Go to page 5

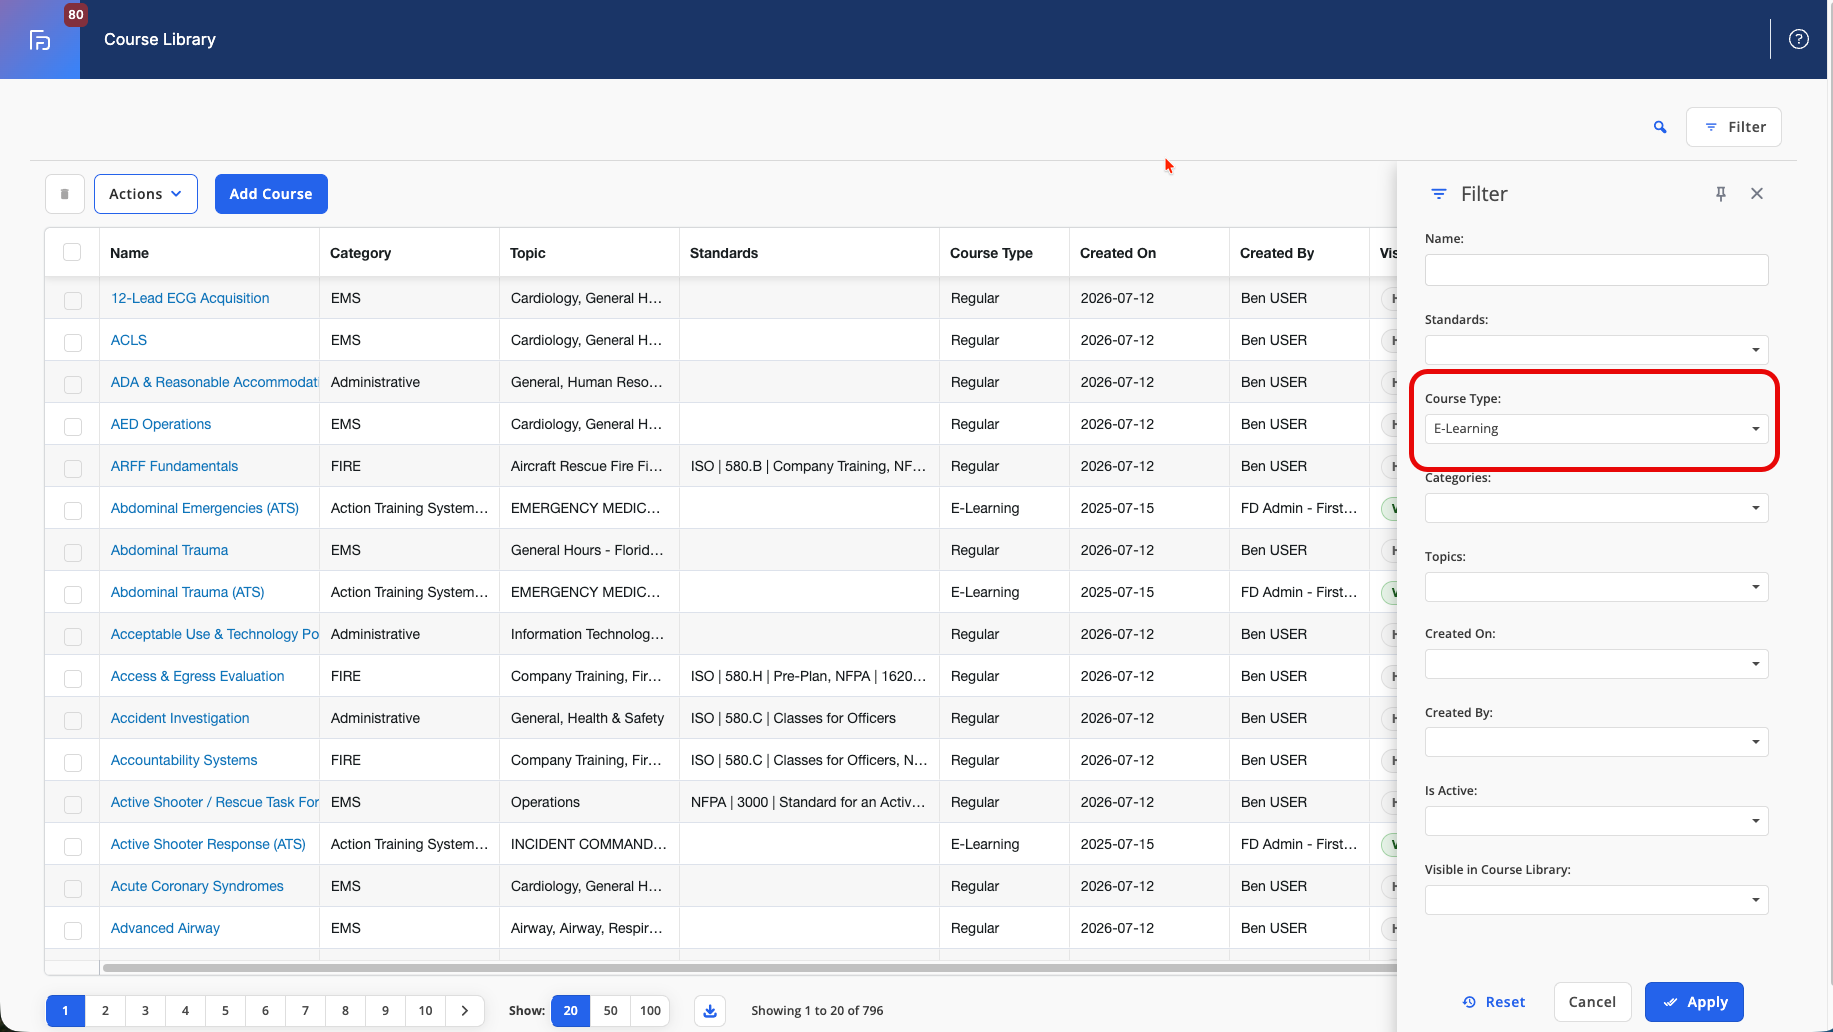coord(225,1011)
